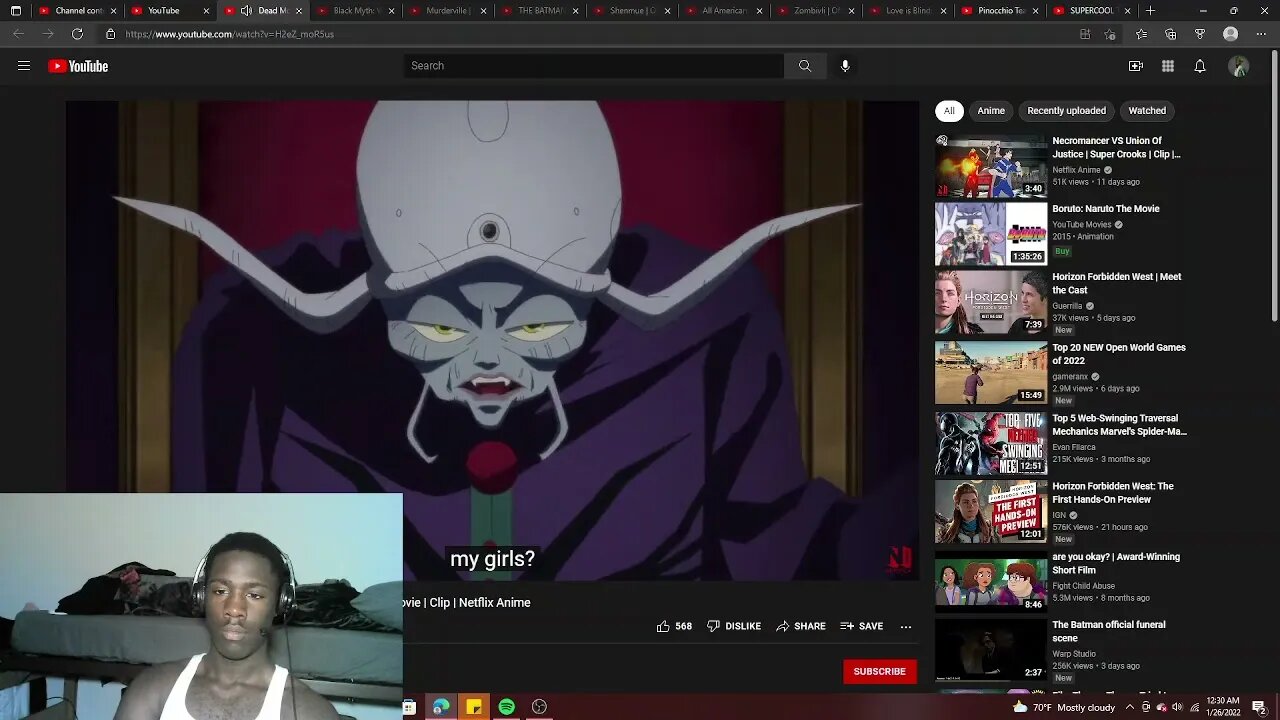Go back in browser history
Viewport: 1280px width, 720px height.
tap(18, 34)
